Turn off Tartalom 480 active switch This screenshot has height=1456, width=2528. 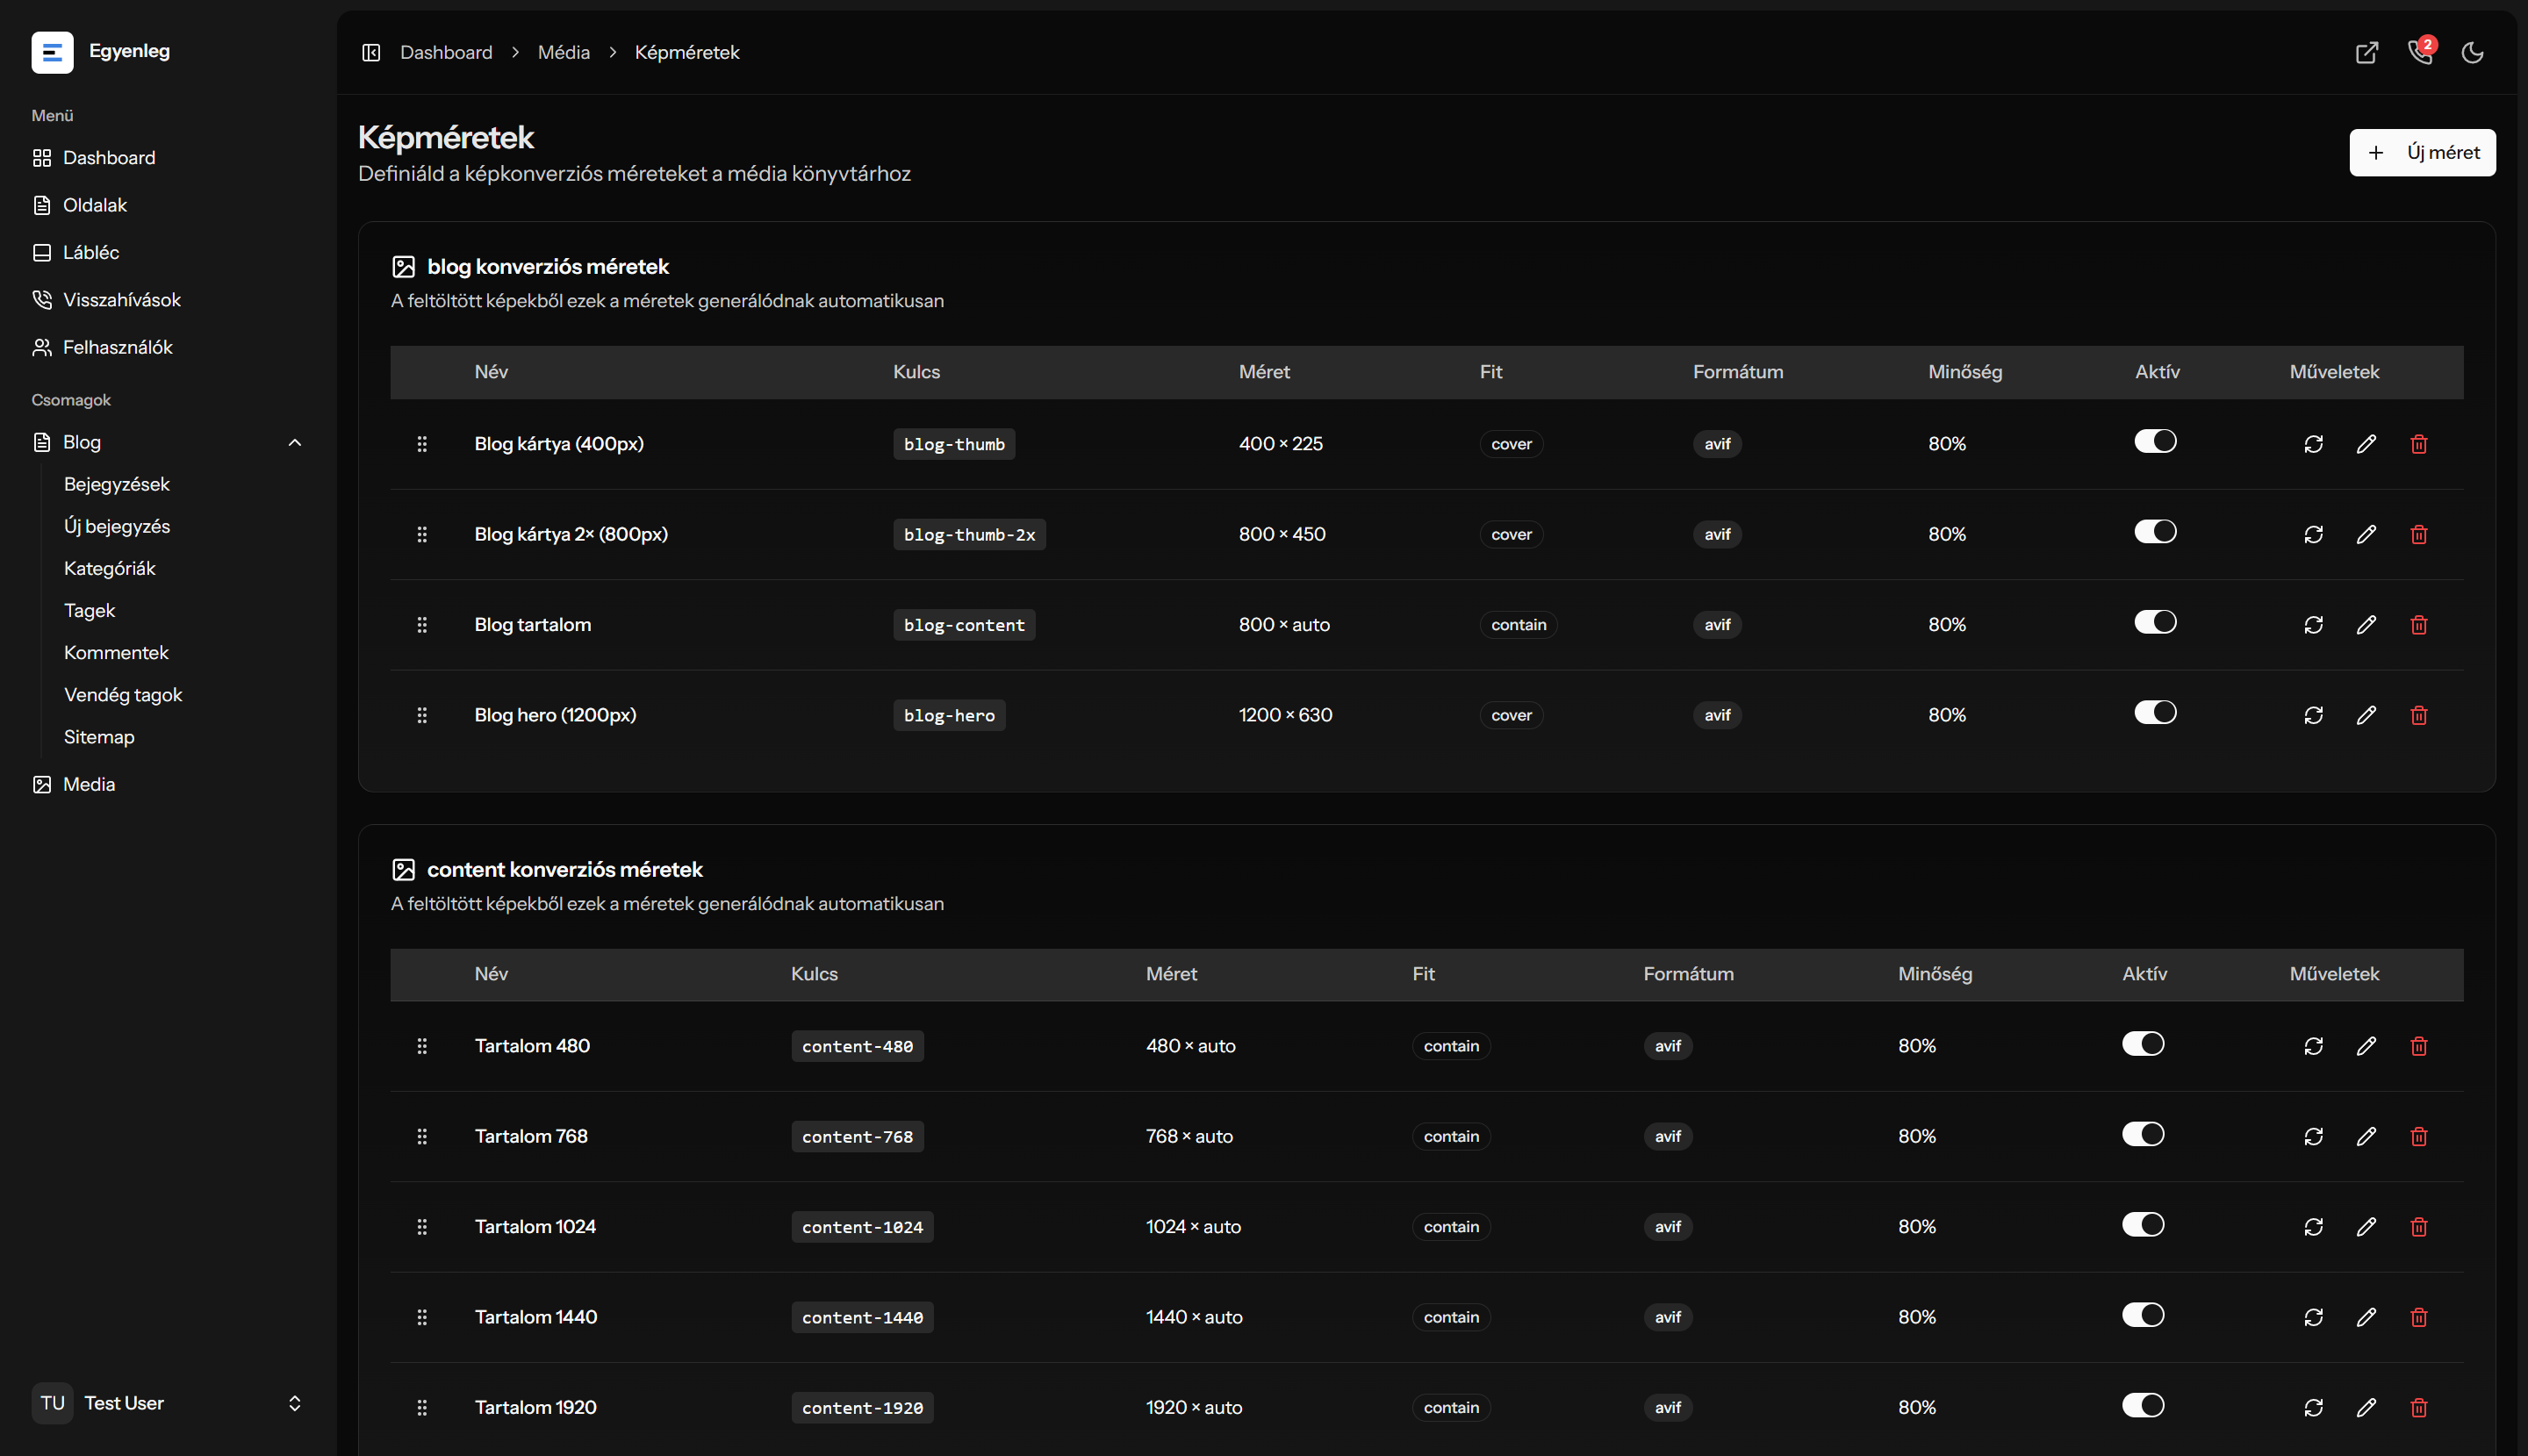2142,1044
